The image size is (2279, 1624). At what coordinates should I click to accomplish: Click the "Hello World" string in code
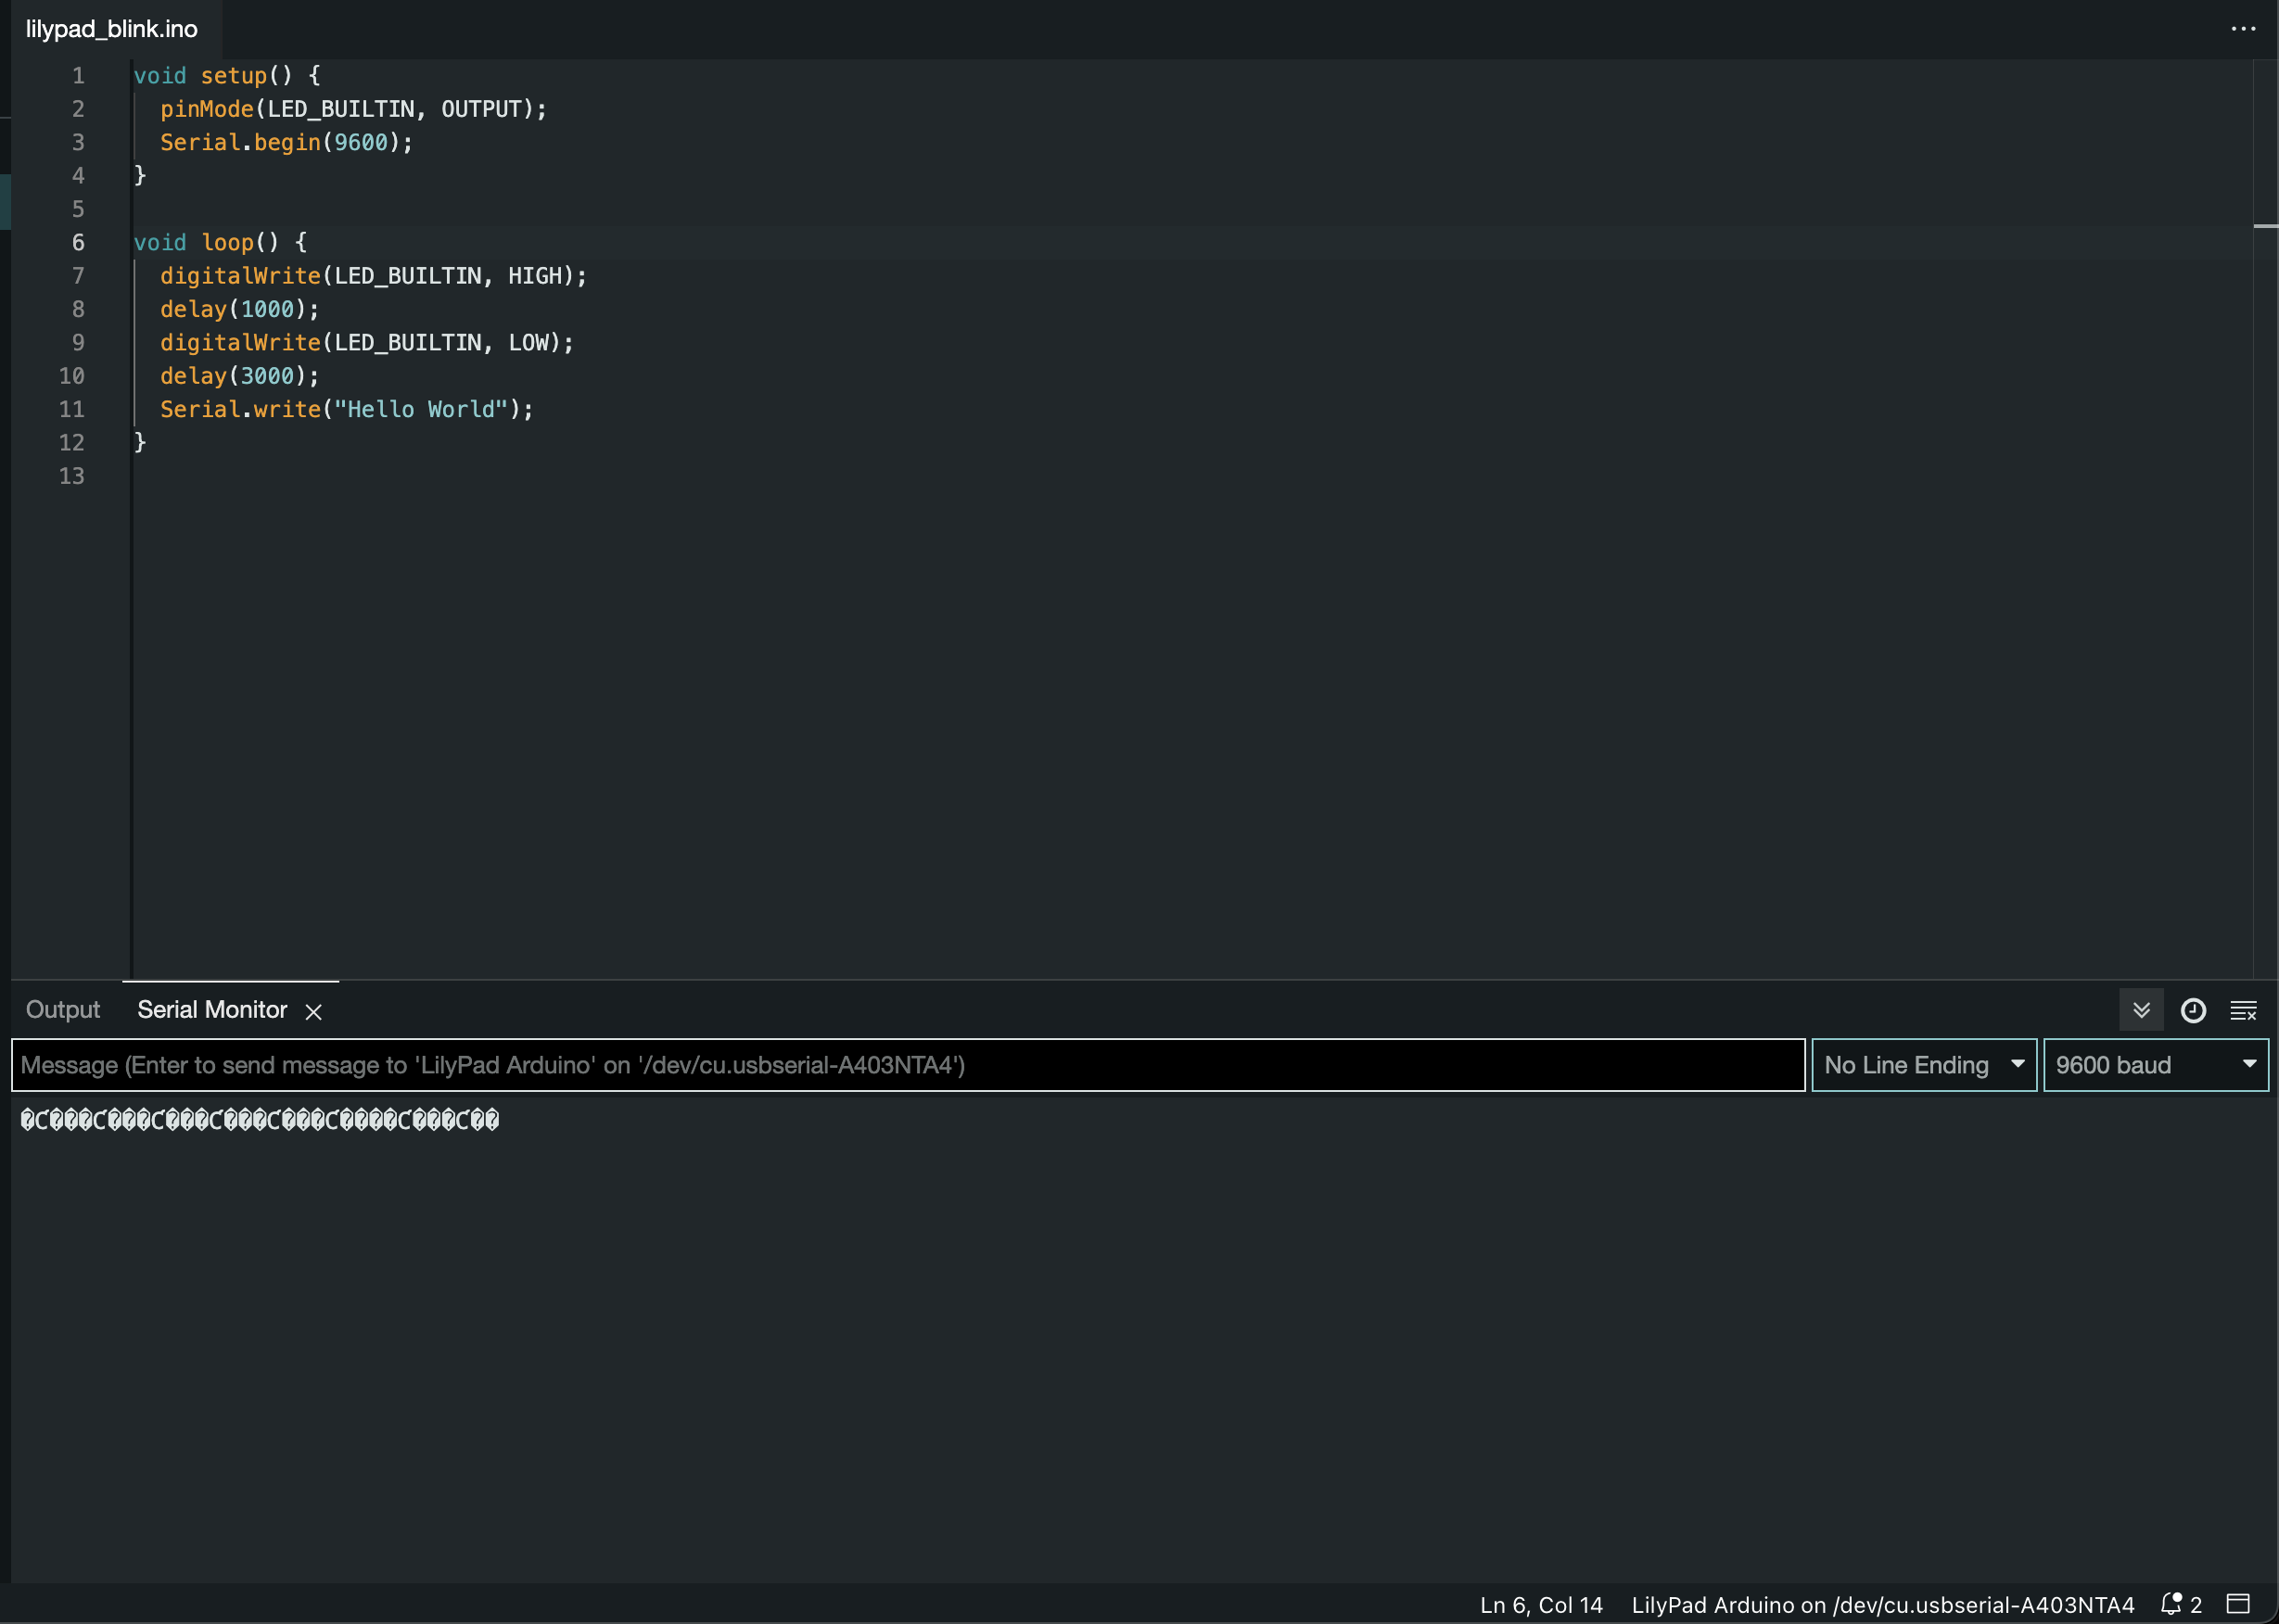[421, 409]
